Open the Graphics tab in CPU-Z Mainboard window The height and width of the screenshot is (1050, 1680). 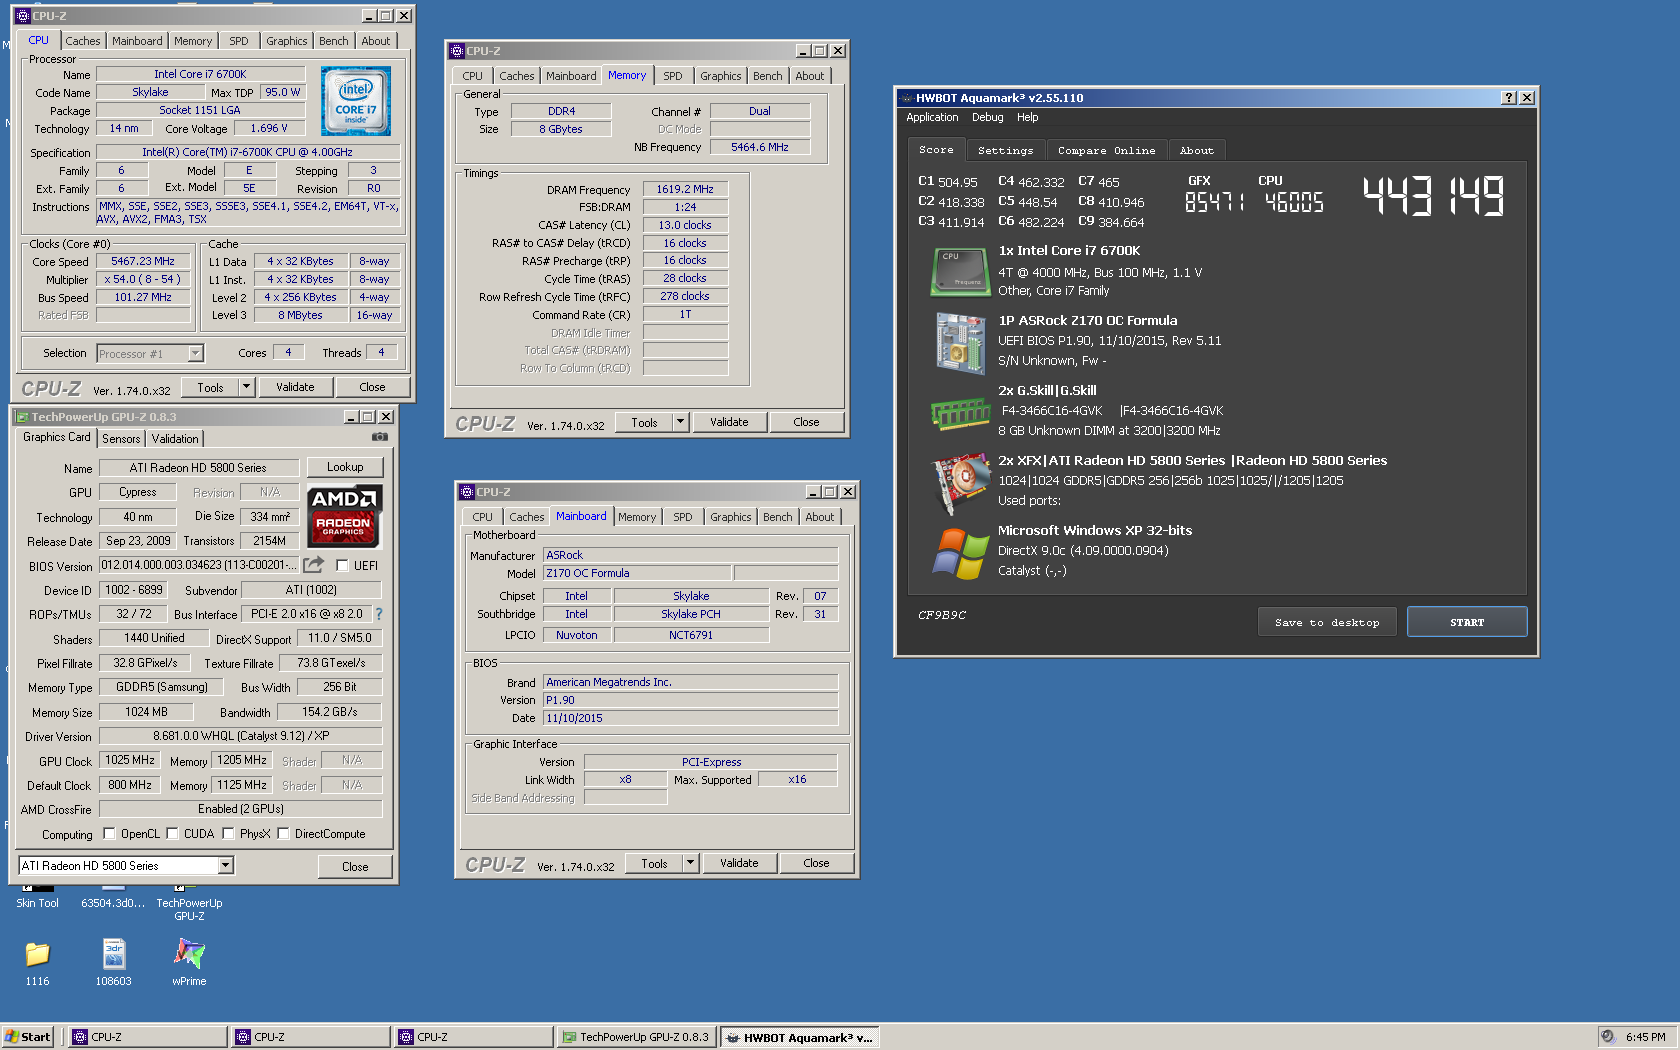730,517
